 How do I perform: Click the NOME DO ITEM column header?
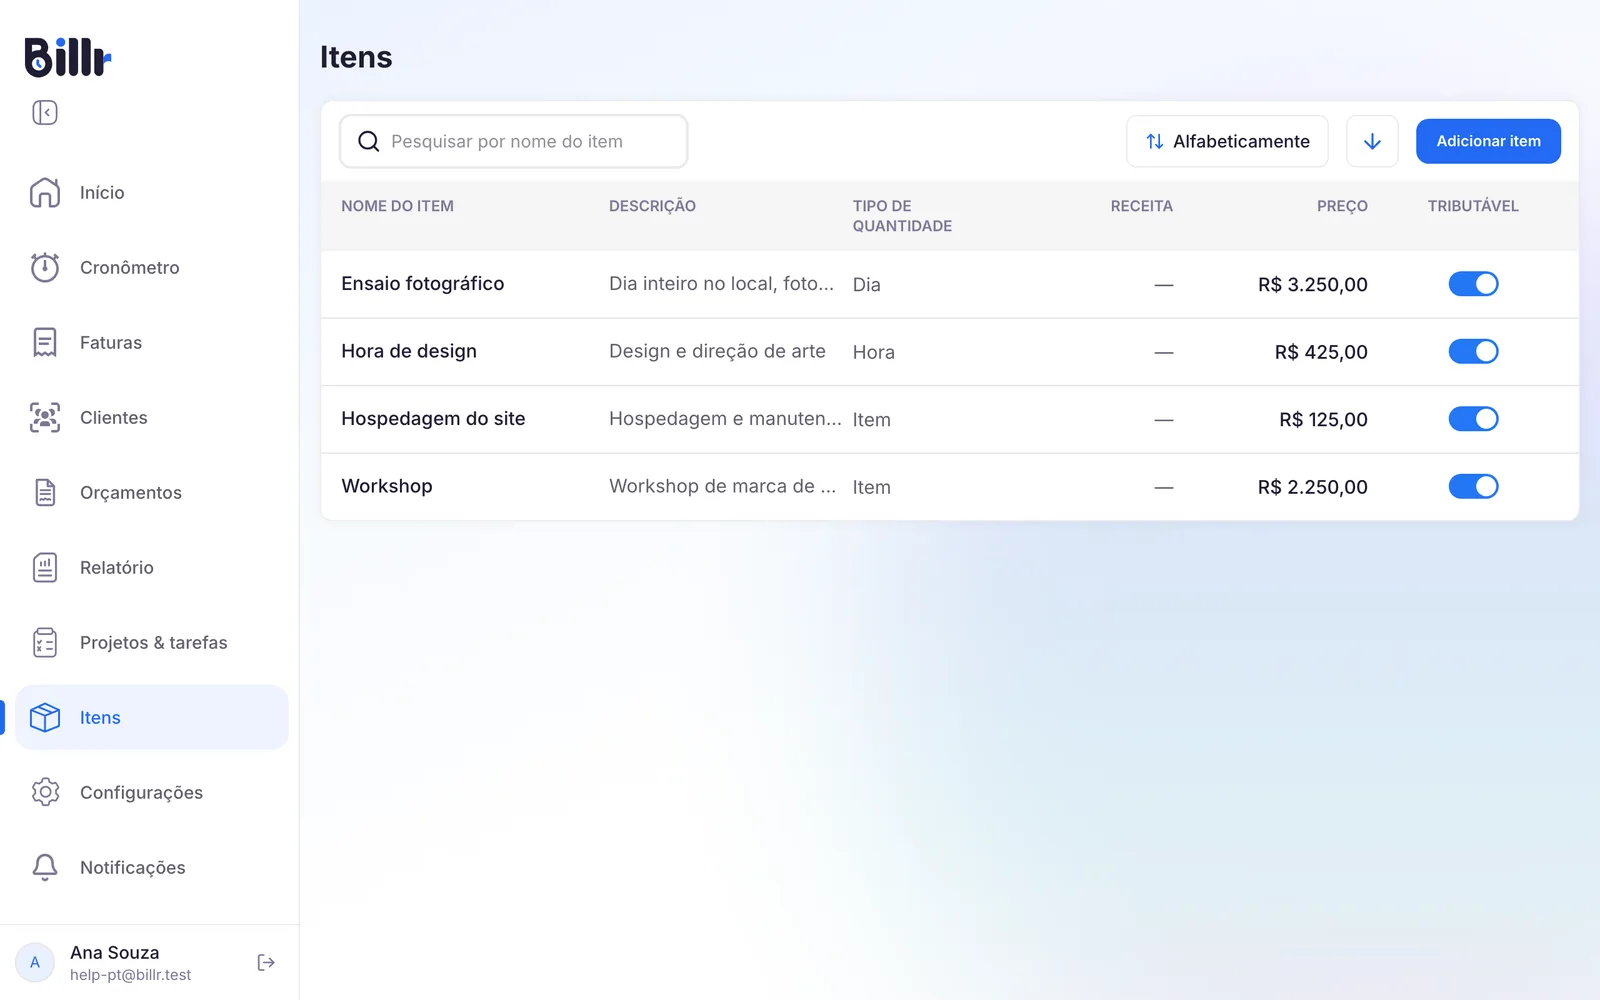pyautogui.click(x=397, y=206)
